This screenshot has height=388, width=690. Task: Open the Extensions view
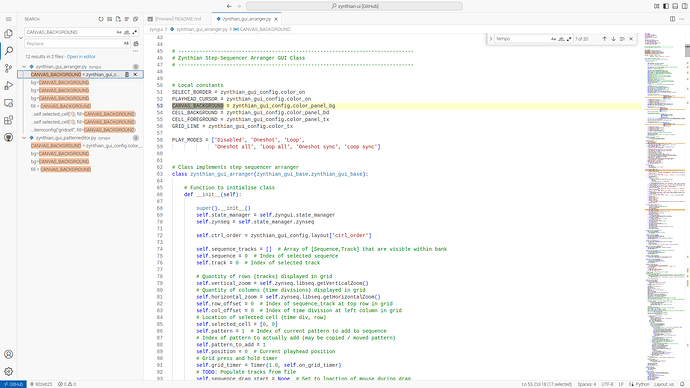(x=8, y=120)
